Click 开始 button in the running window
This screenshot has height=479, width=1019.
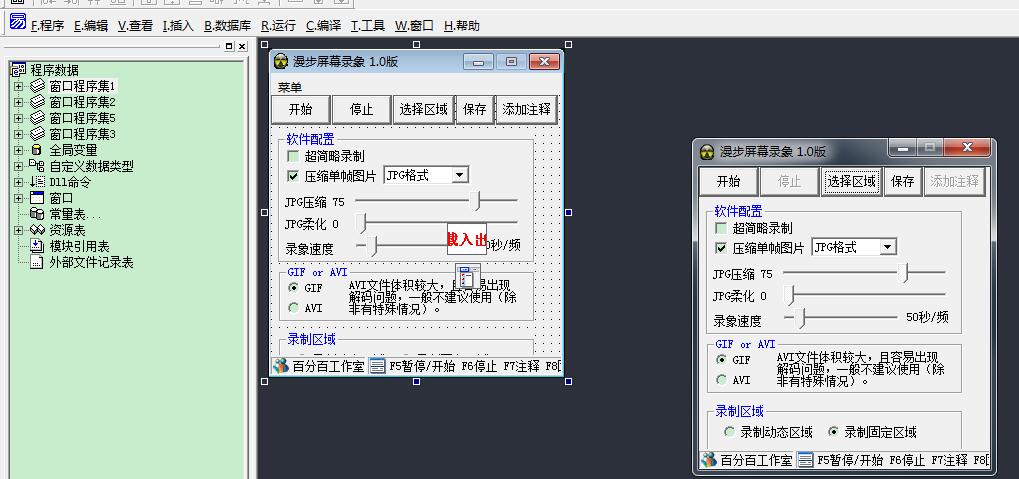728,181
